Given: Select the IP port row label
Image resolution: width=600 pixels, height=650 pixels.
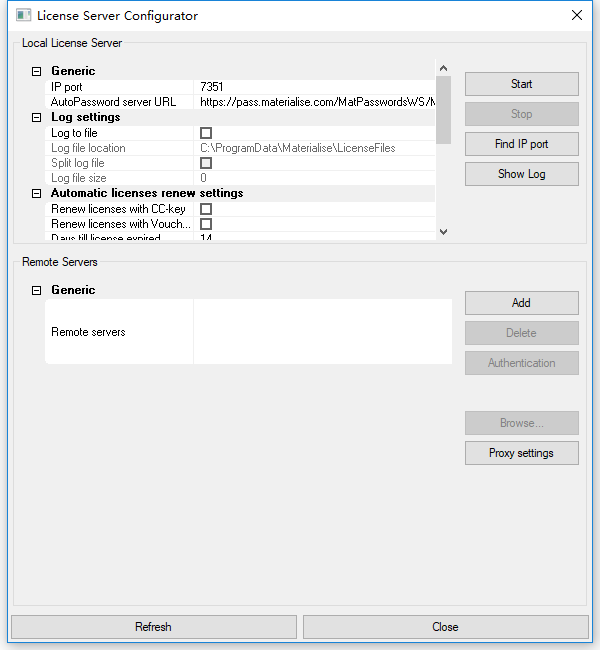Looking at the screenshot, I should [x=67, y=87].
